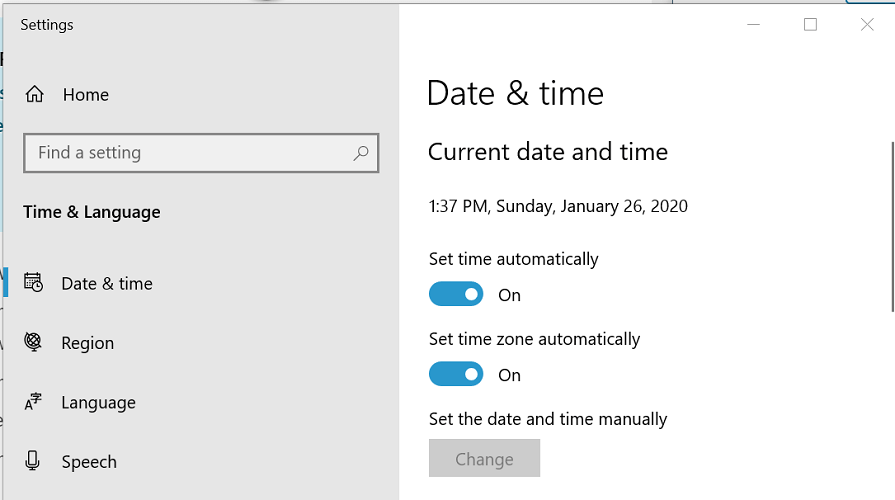Click the Speech microphone icon
Viewport: 895px width, 500px height.
(34, 461)
